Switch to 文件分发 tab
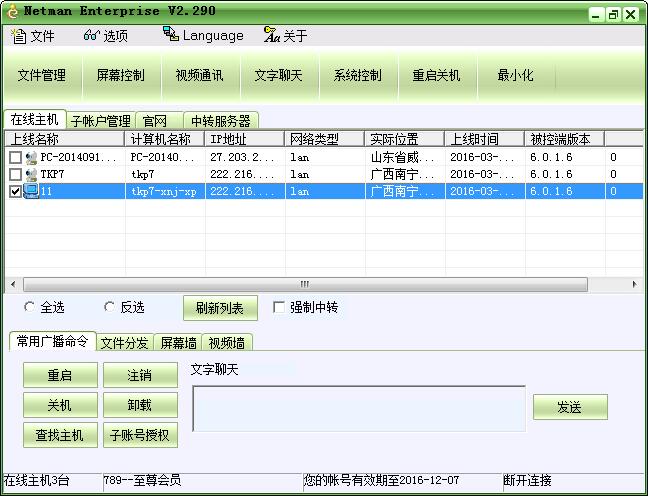 [x=125, y=343]
